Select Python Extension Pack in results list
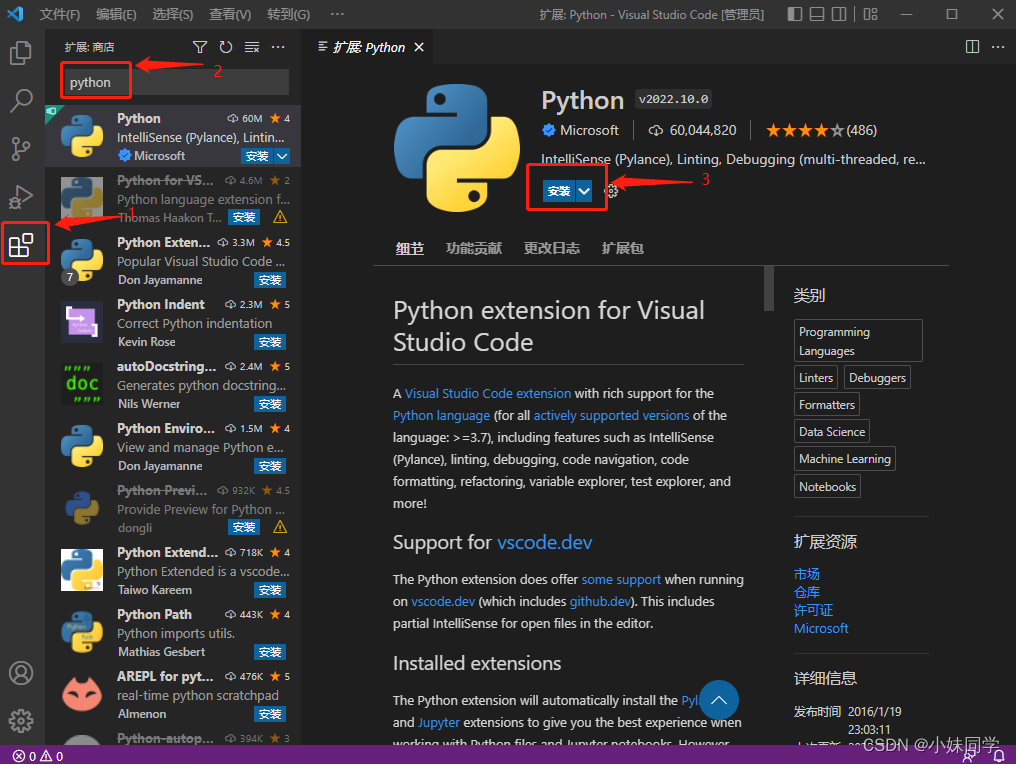This screenshot has height=764, width=1016. click(174, 260)
